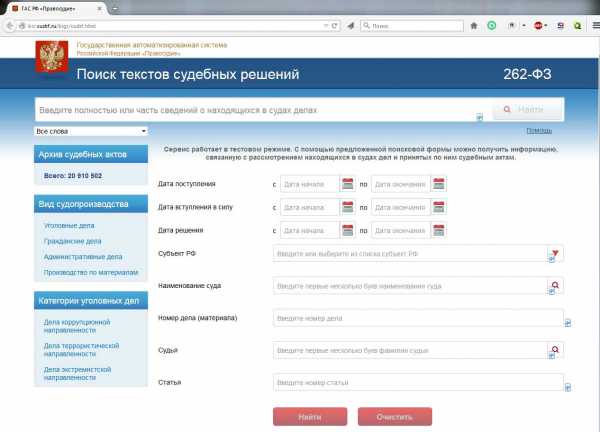Open calendar for Дата вступления в силу end
The image size is (600, 432).
tap(439, 207)
